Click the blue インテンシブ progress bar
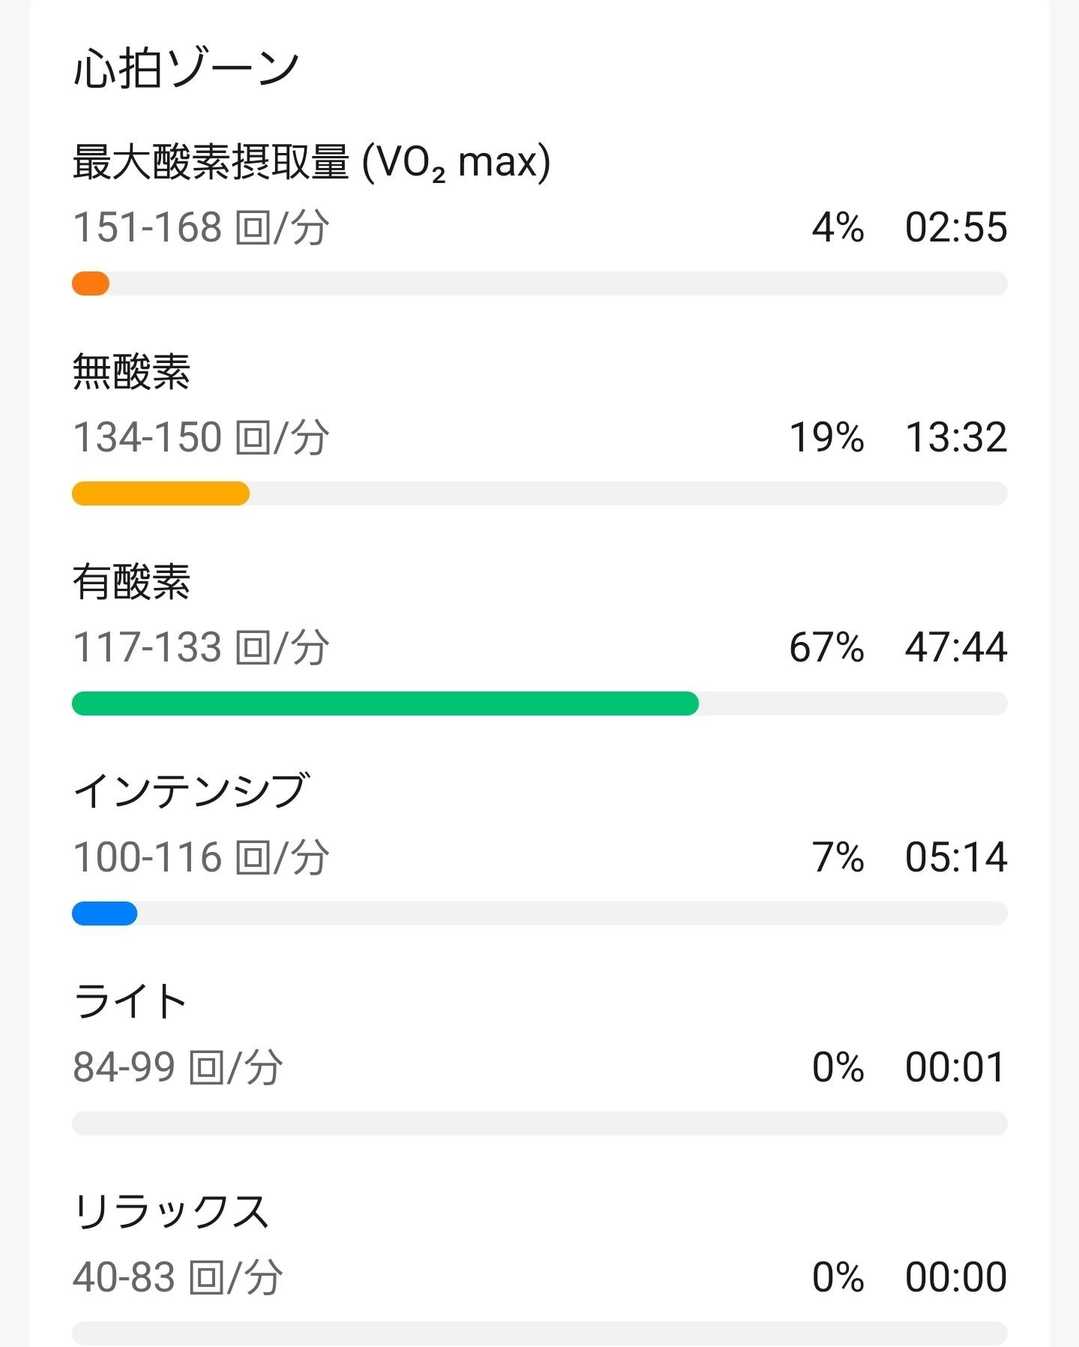Image resolution: width=1079 pixels, height=1347 pixels. 105,914
